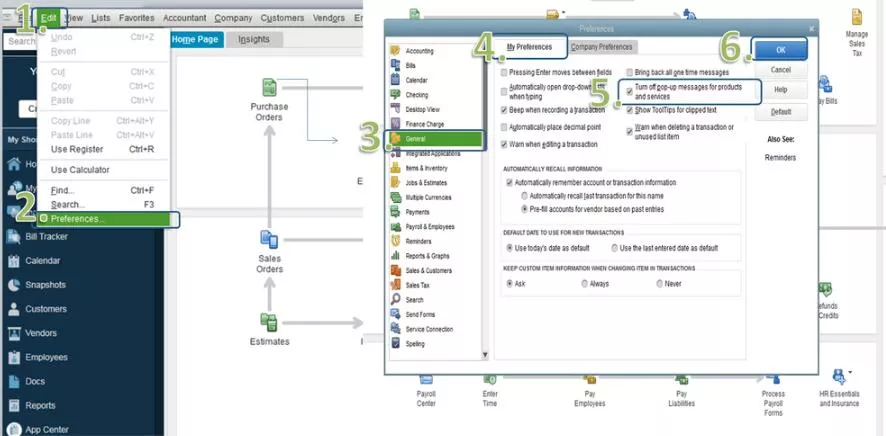Open Snapshots in left sidebar
Screen dimensions: 886x436
(x=45, y=285)
